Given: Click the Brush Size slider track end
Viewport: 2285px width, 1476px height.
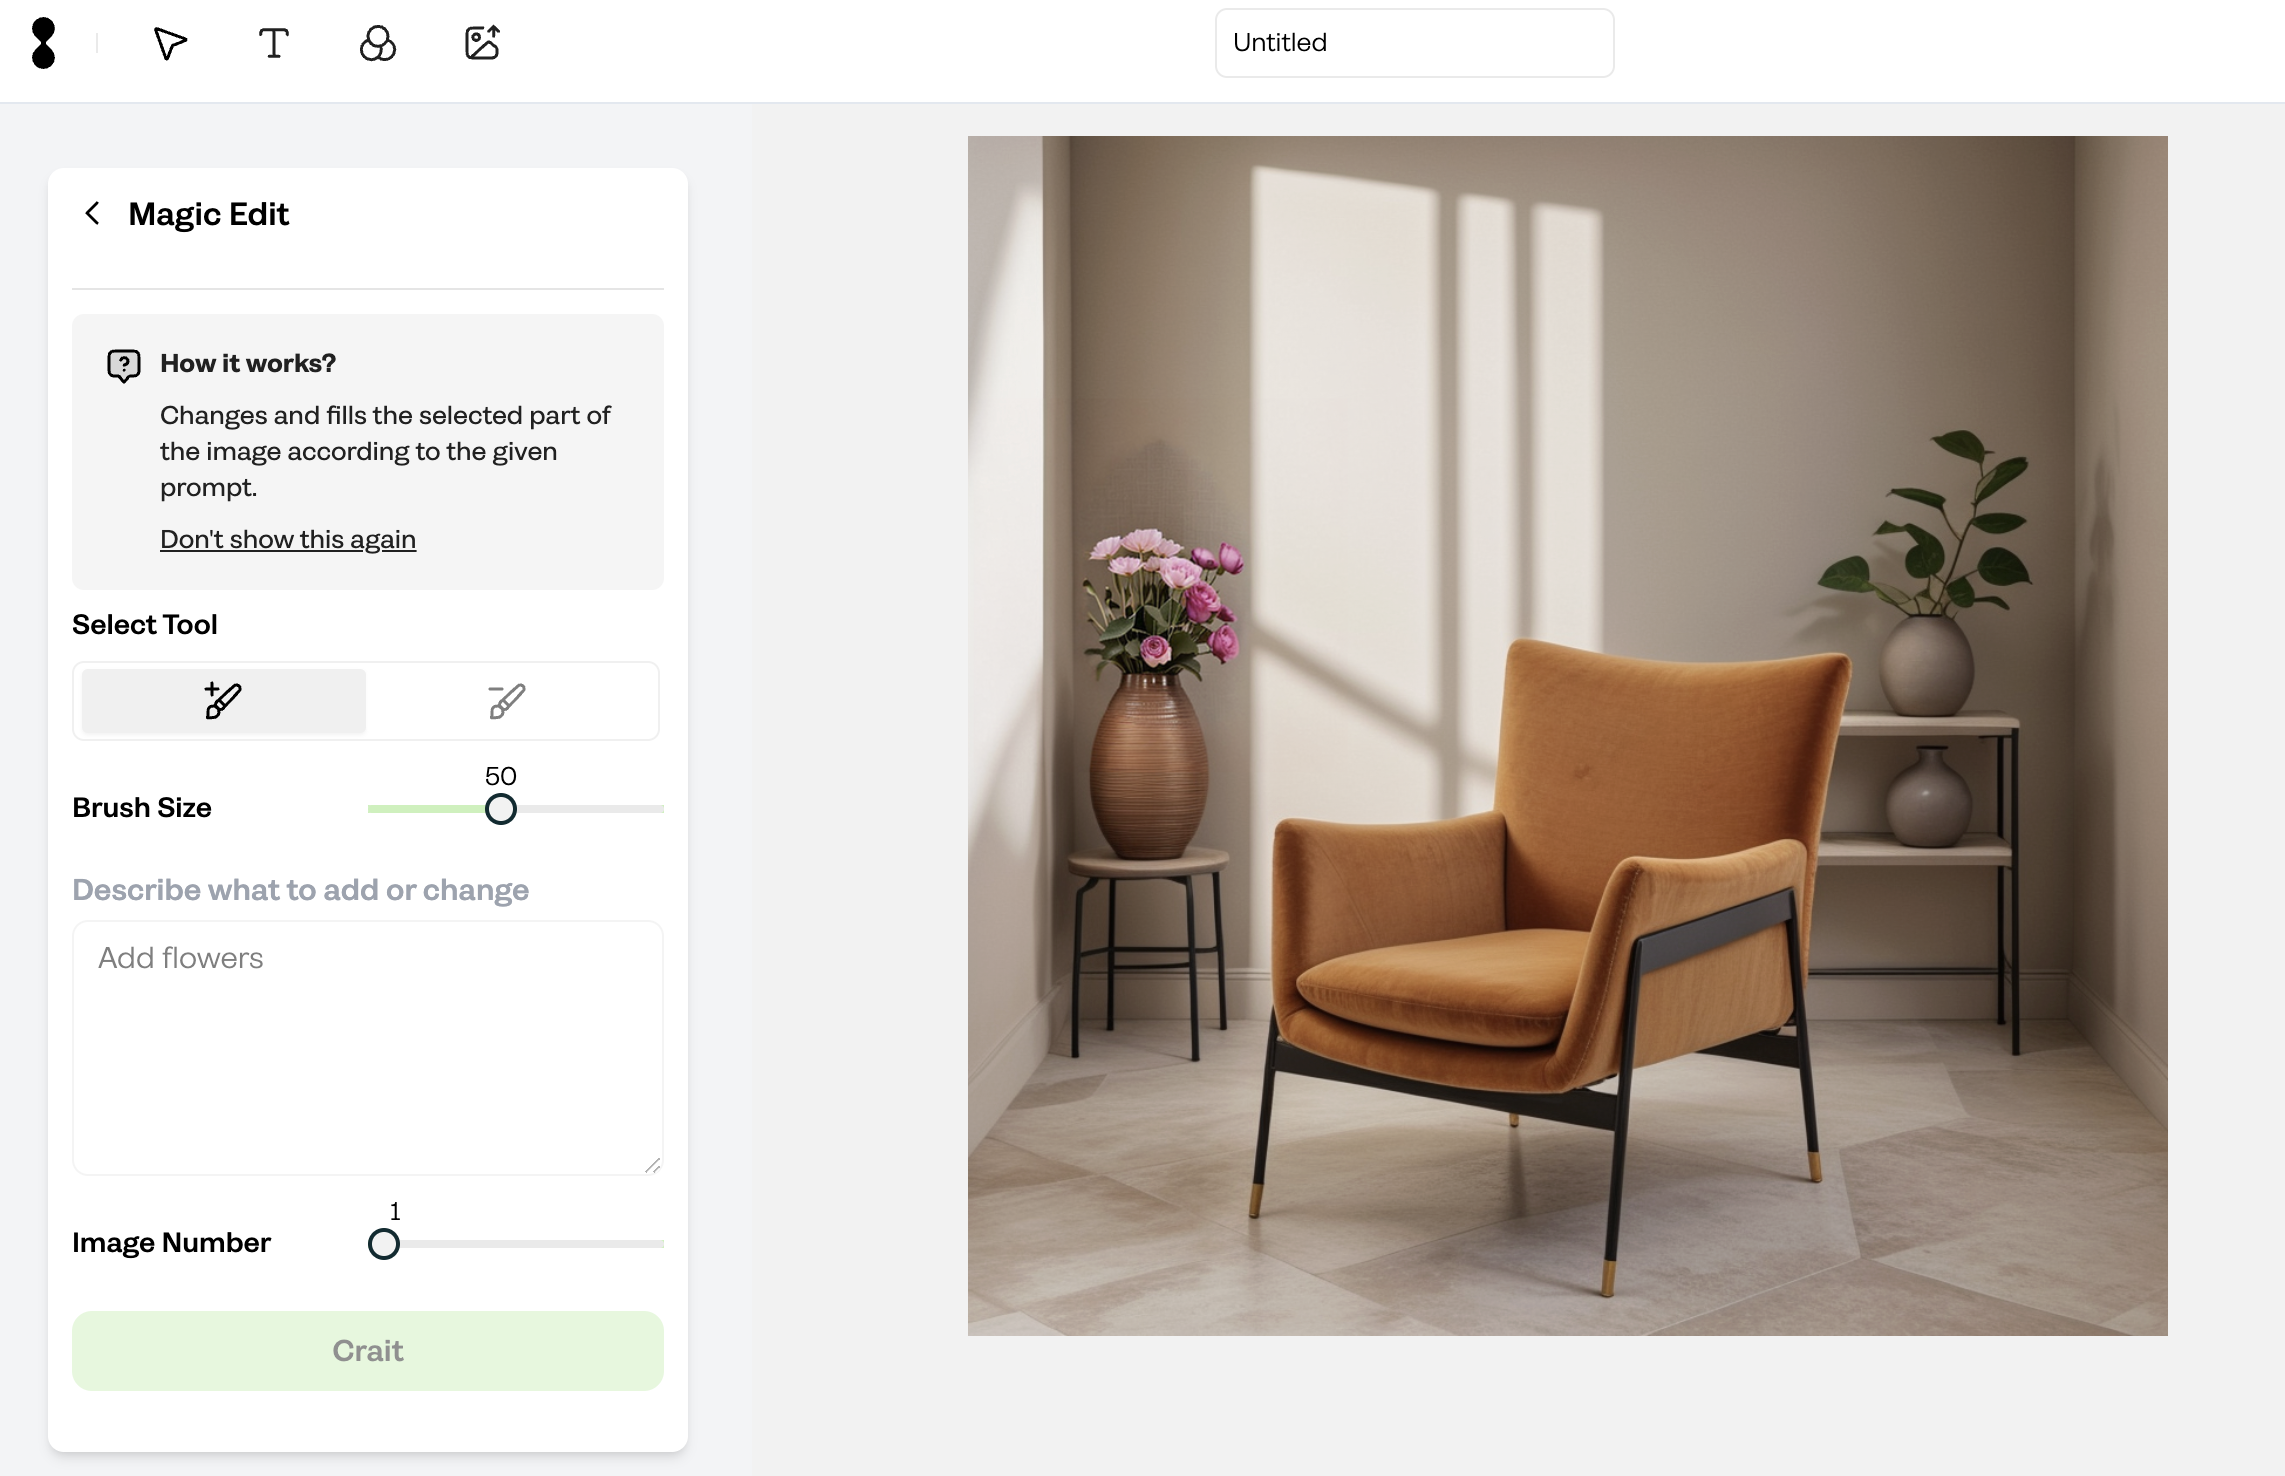Looking at the screenshot, I should click(x=660, y=809).
